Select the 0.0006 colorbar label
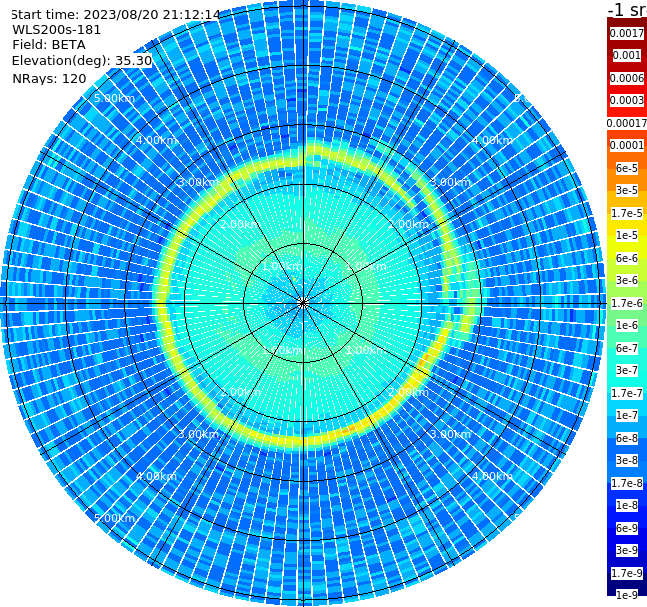The image size is (647, 607). pos(627,78)
